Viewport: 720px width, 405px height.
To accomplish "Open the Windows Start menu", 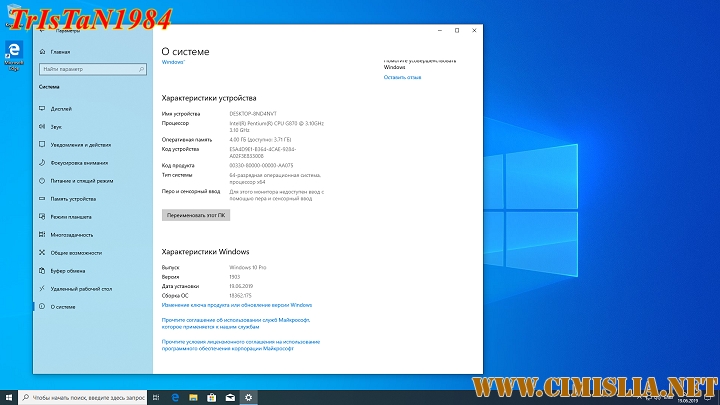I will pos(9,398).
